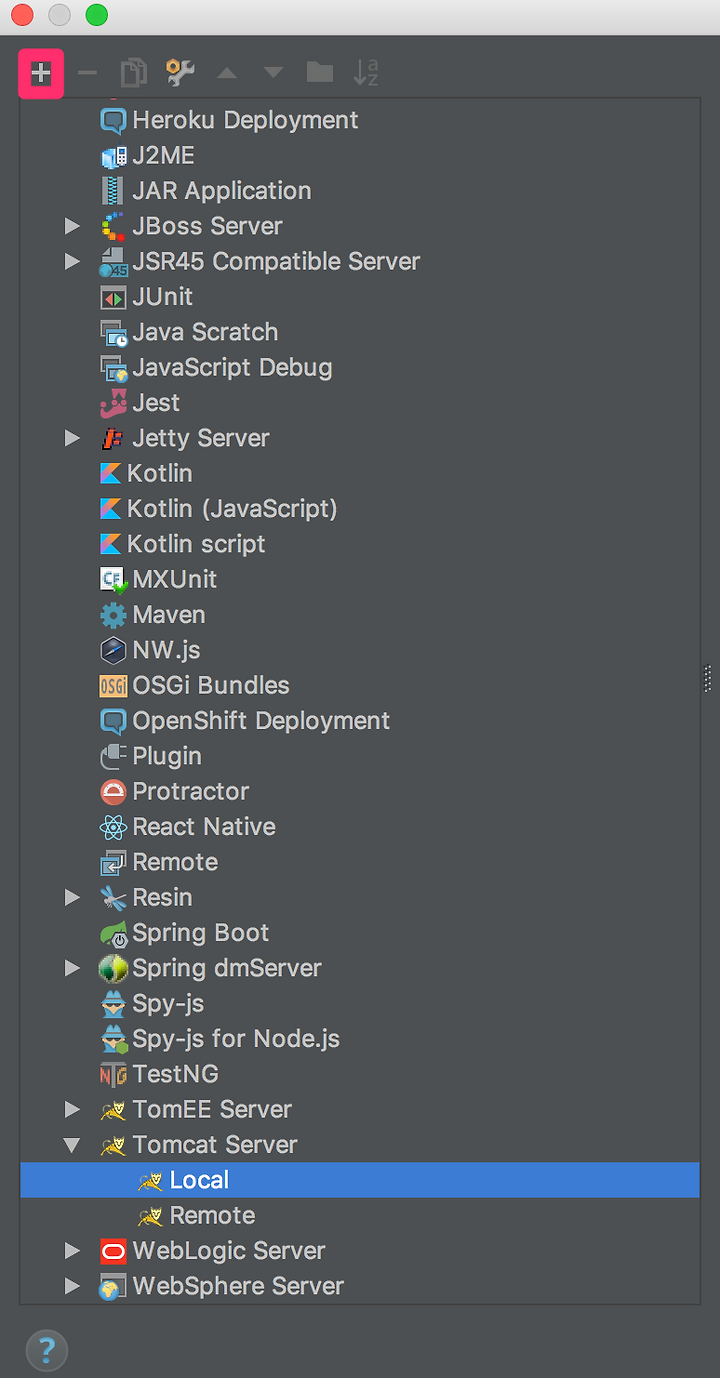Select Kotlin (JavaScript) configuration type

click(x=232, y=509)
